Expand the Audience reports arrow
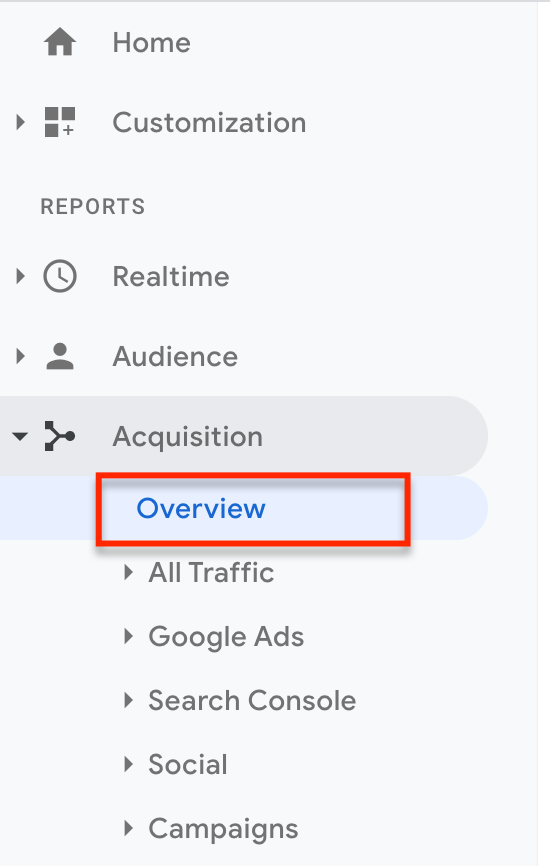This screenshot has width=550, height=866. (20, 356)
